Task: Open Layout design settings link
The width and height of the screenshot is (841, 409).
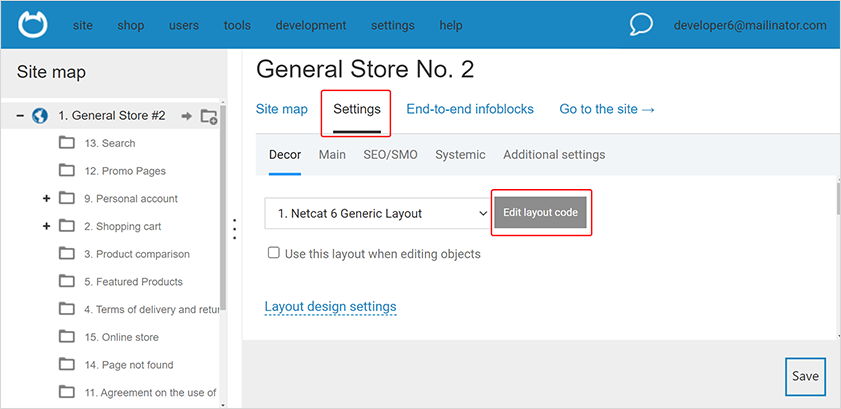Action: pos(330,307)
